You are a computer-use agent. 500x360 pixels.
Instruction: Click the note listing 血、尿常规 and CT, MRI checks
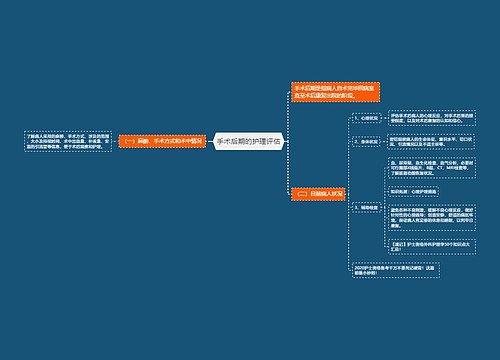[x=432, y=168]
